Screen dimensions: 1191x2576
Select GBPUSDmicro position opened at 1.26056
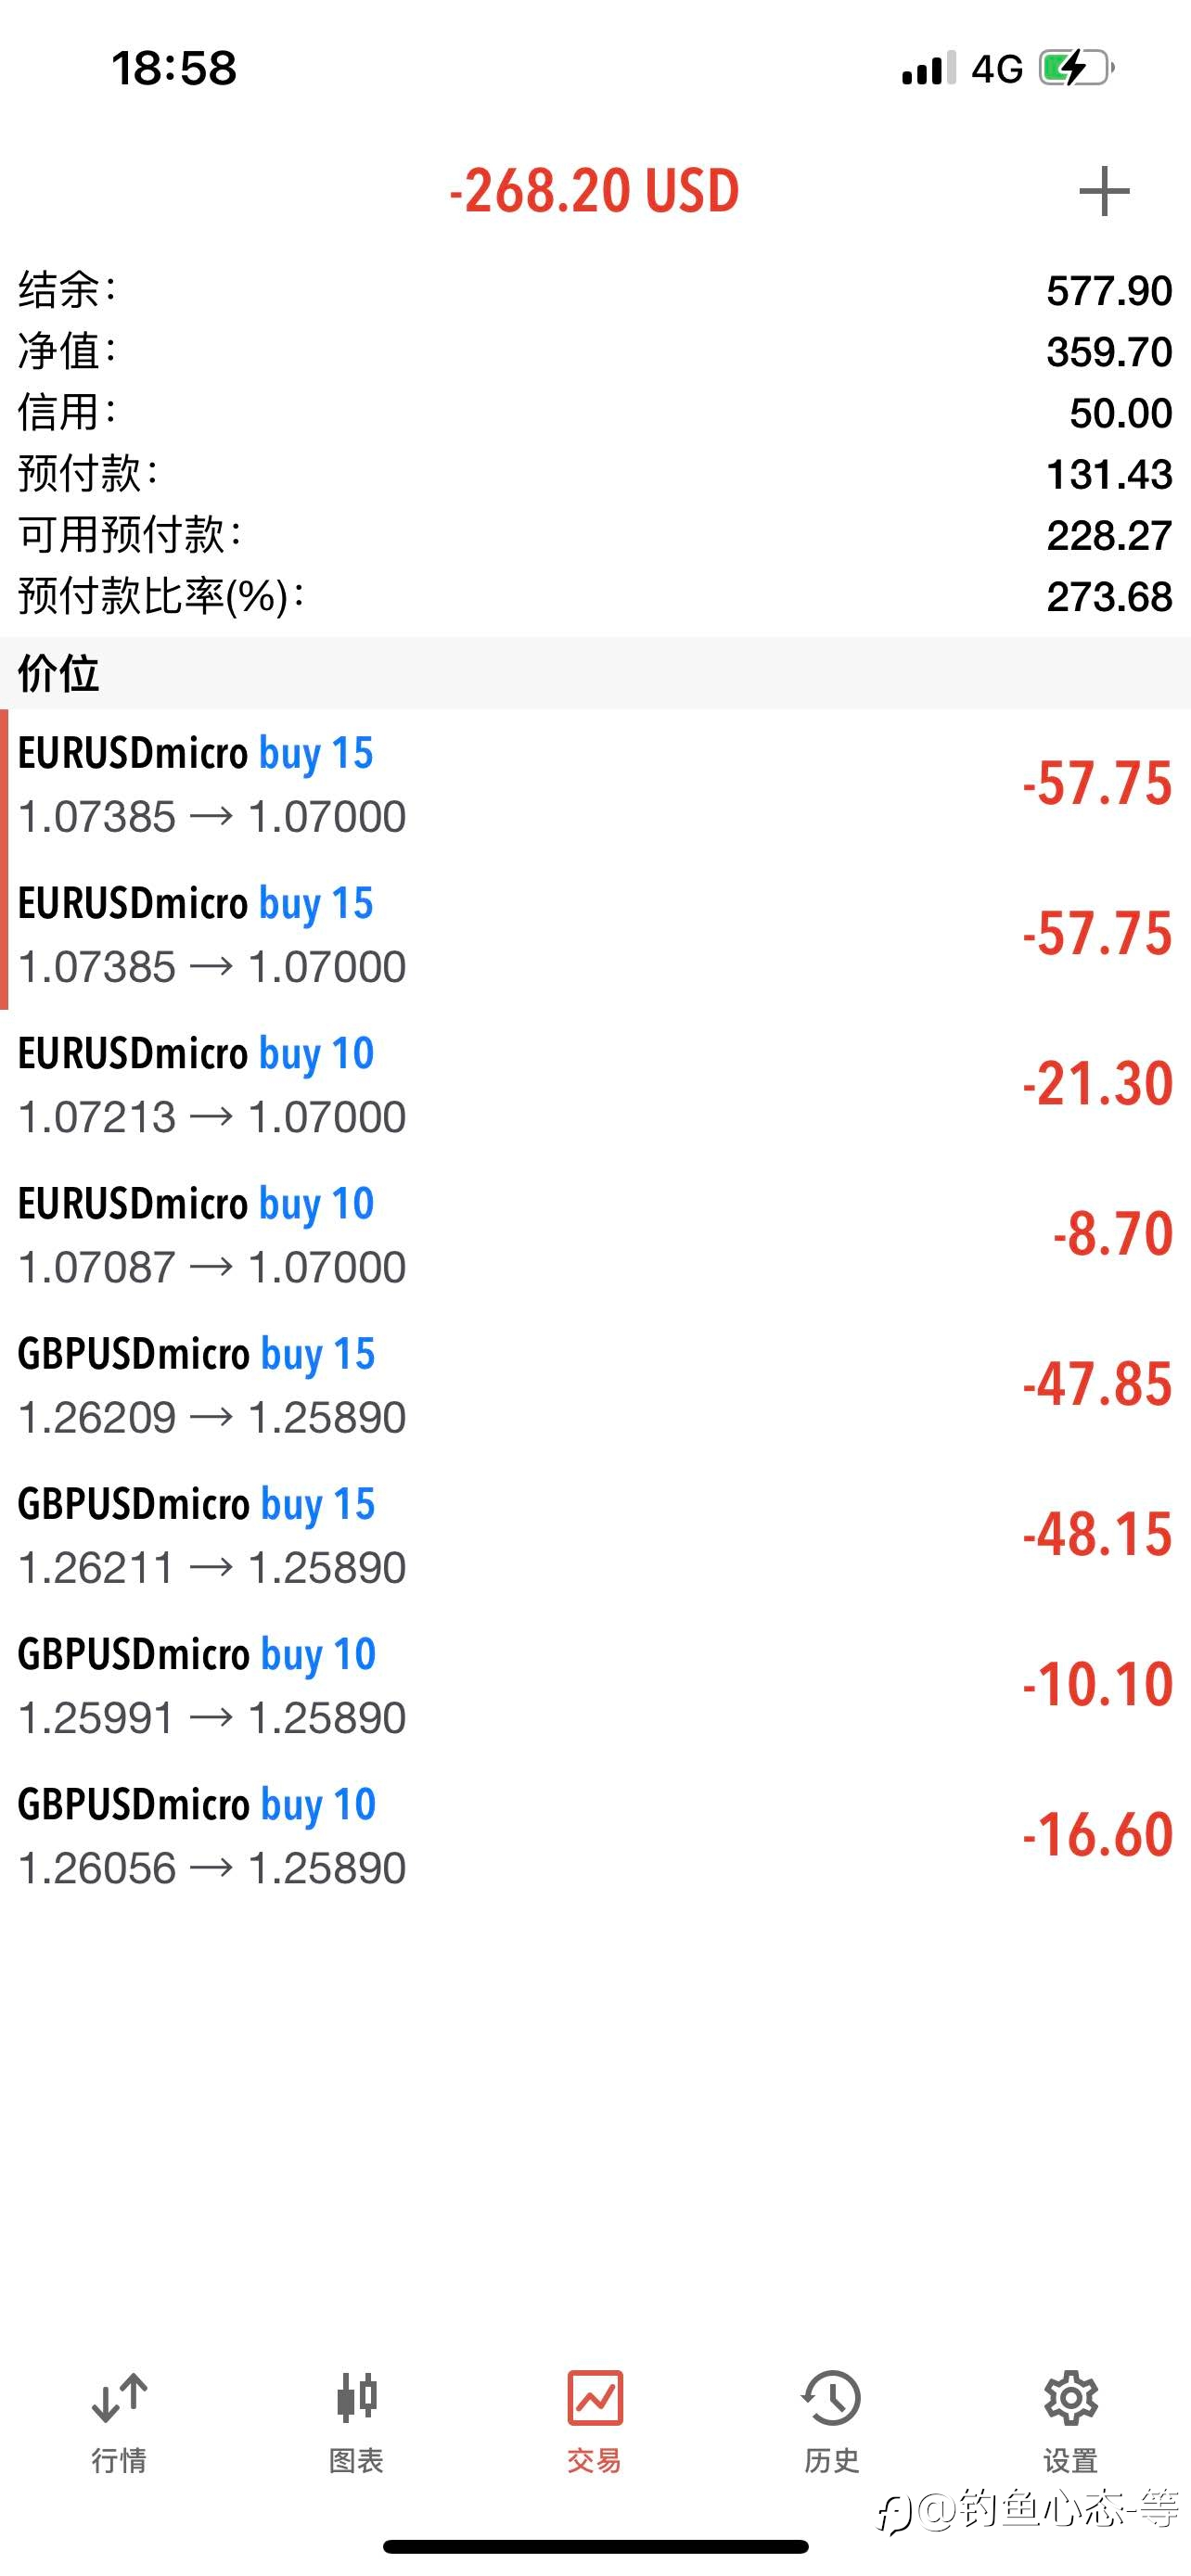595,1835
